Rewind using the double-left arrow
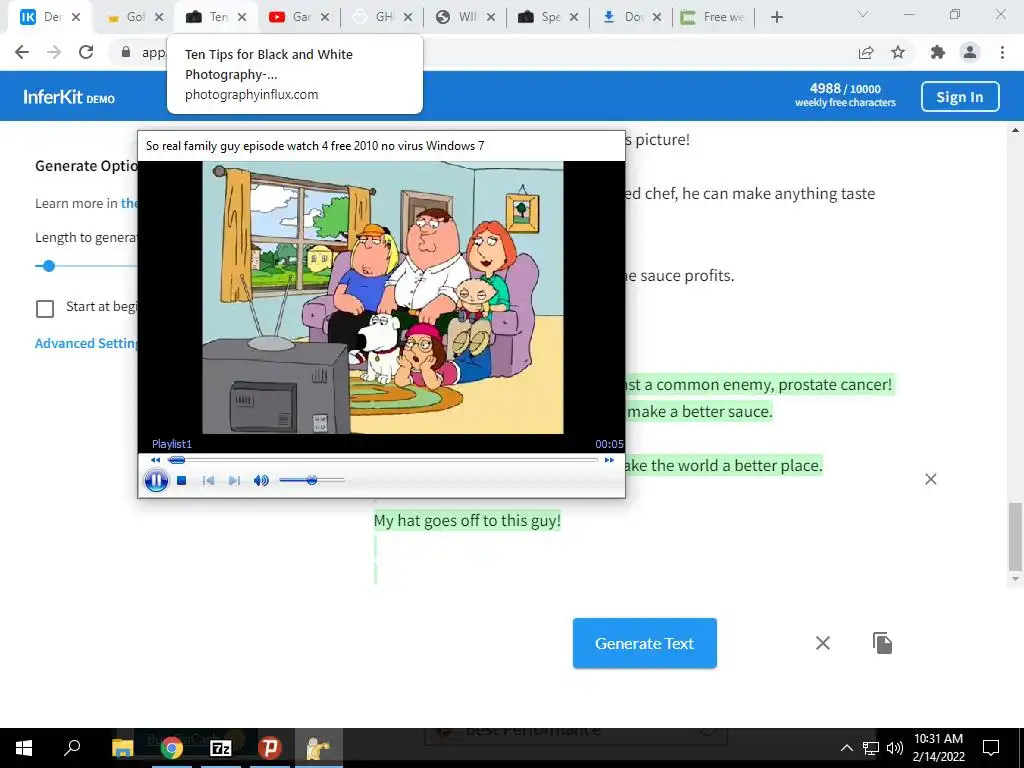The height and width of the screenshot is (768, 1024). pyautogui.click(x=155, y=460)
